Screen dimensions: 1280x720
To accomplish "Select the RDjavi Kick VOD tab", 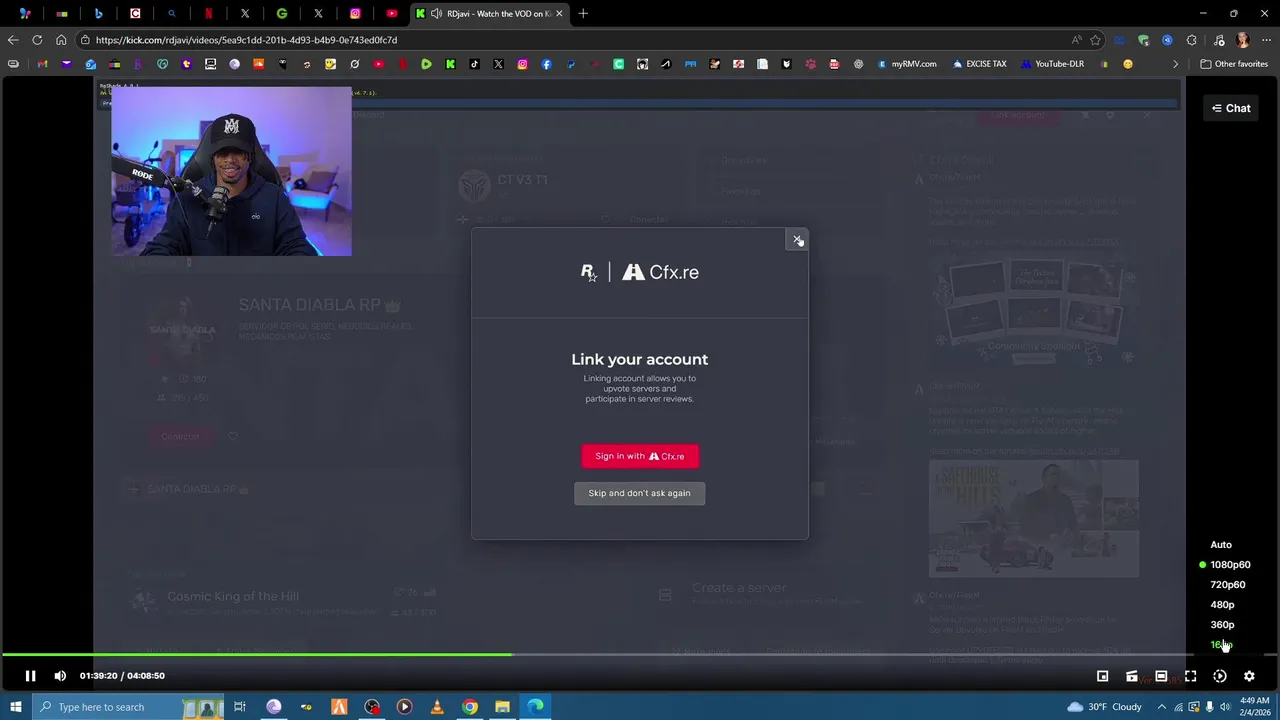I will (490, 13).
